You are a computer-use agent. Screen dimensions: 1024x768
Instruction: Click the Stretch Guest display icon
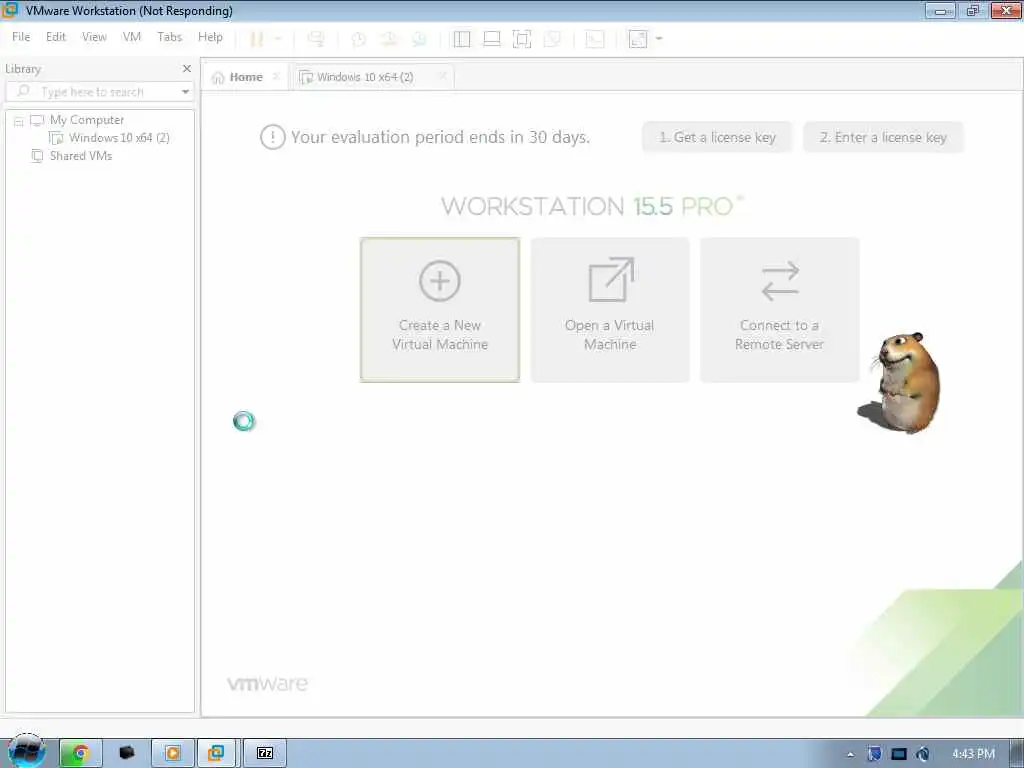tap(638, 39)
